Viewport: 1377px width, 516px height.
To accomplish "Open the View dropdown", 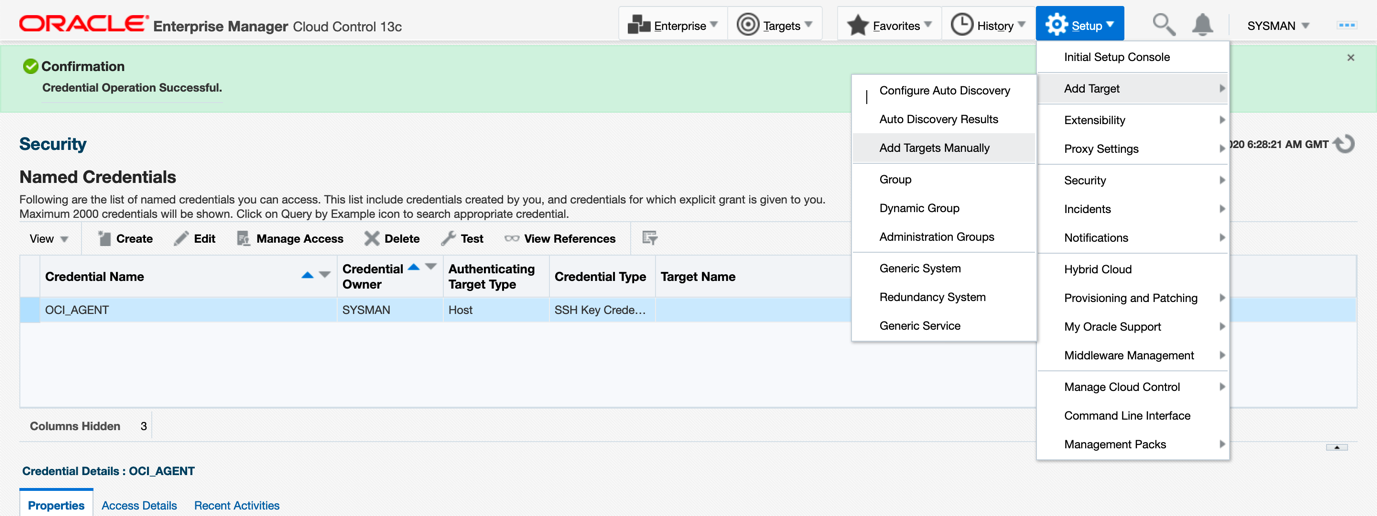I will (49, 239).
